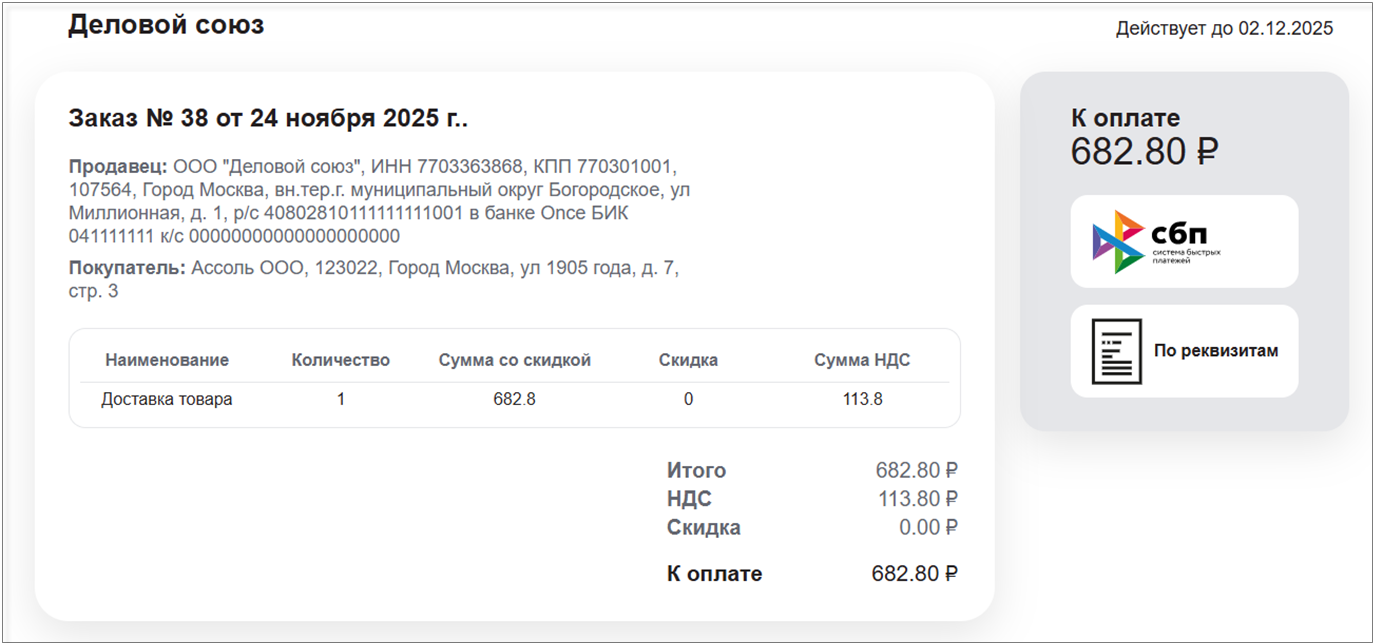This screenshot has height=643, width=1373.
Task: Click the order title 'Заказ № 38'
Action: (x=268, y=118)
